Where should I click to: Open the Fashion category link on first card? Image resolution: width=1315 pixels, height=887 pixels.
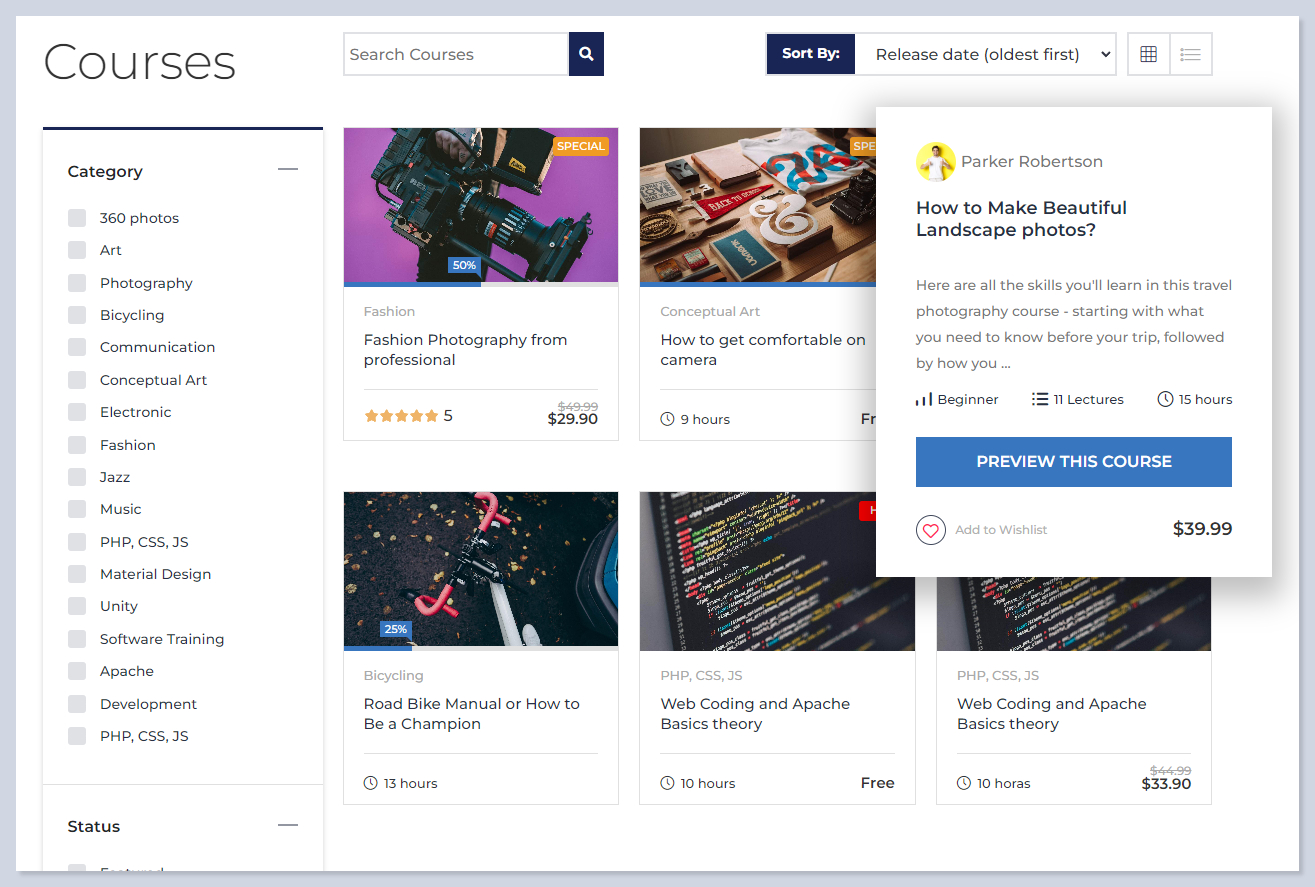389,311
